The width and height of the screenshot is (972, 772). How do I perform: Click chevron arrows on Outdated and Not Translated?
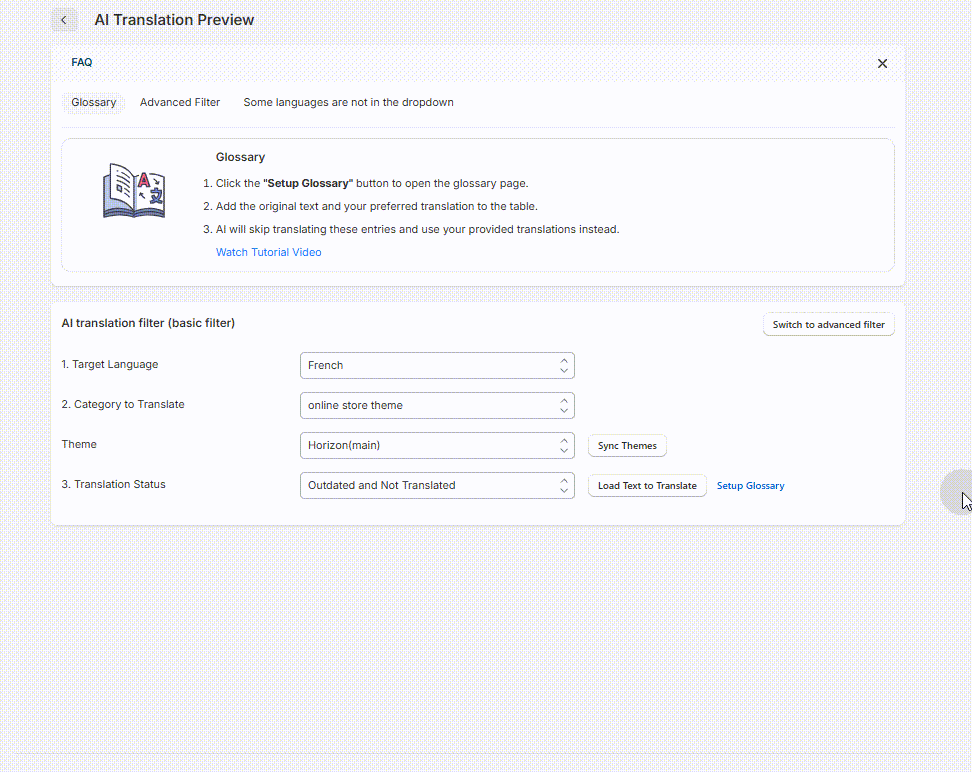click(563, 486)
